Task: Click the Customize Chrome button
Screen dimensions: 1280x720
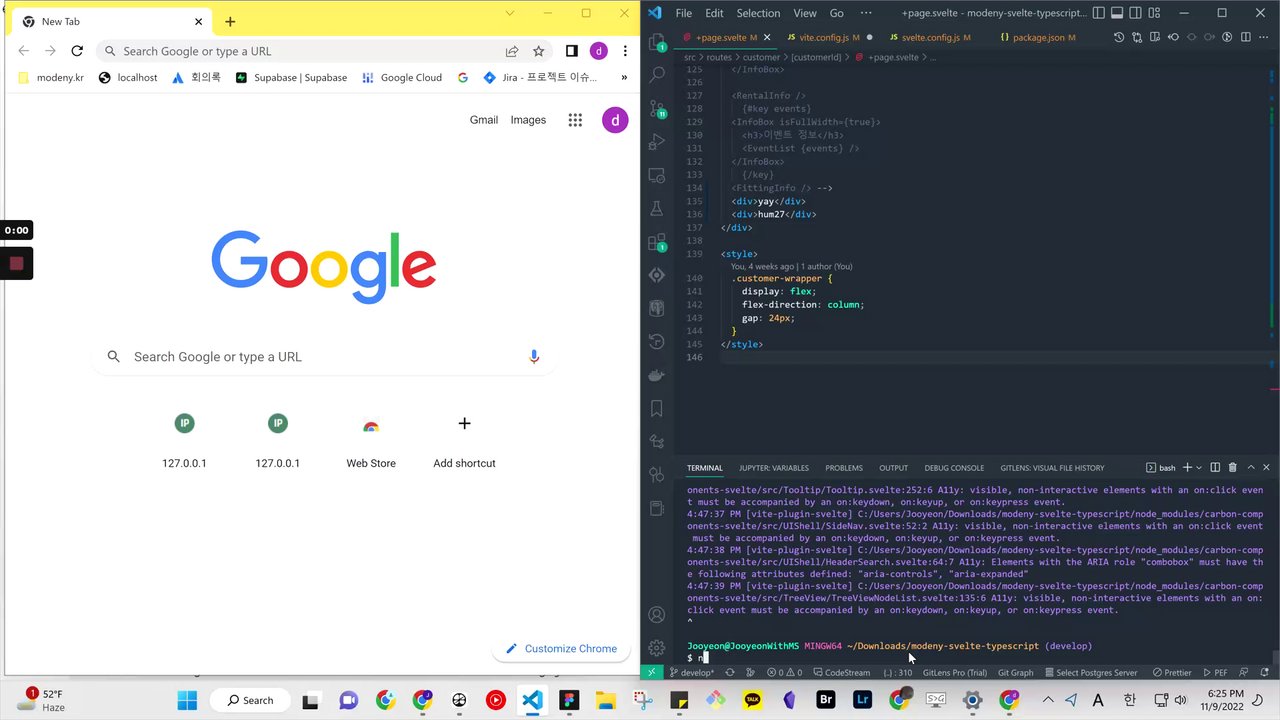Action: [x=561, y=648]
